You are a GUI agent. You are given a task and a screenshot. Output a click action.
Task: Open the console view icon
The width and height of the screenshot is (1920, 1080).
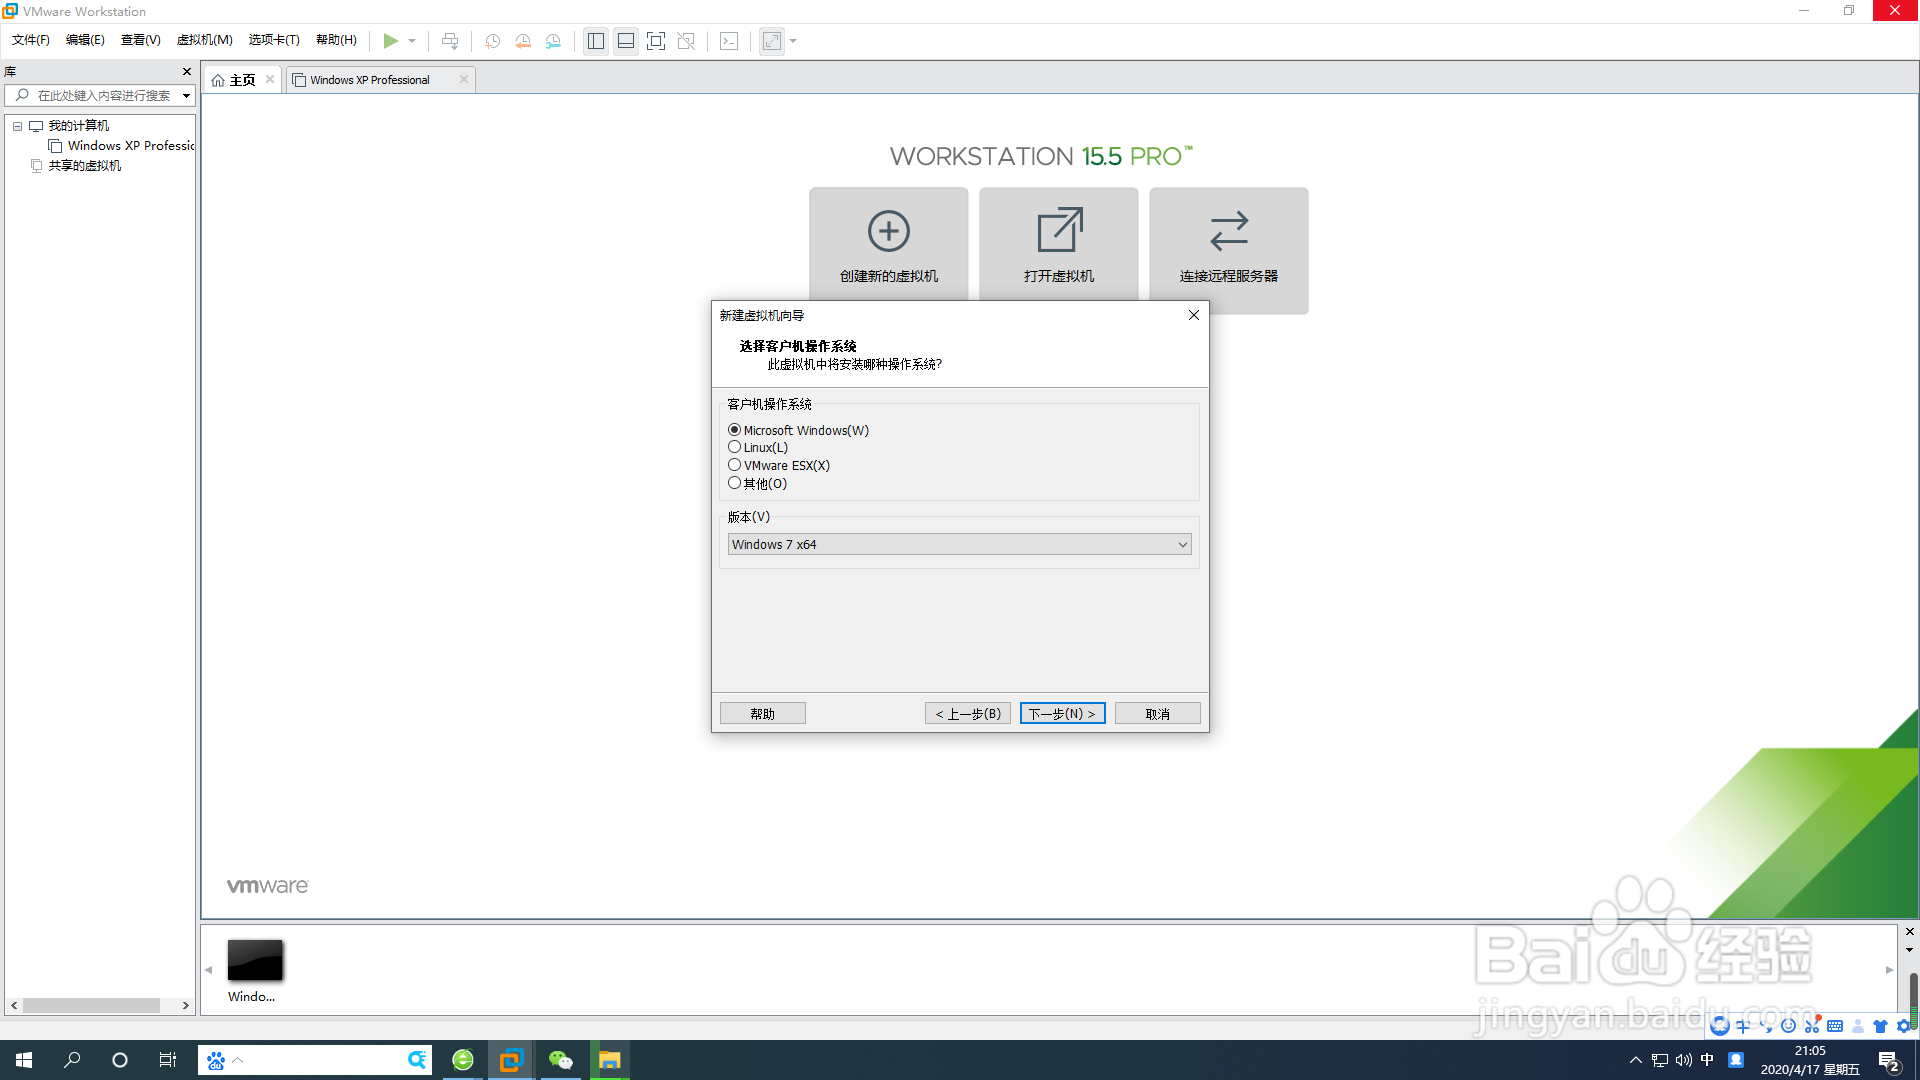coord(729,41)
